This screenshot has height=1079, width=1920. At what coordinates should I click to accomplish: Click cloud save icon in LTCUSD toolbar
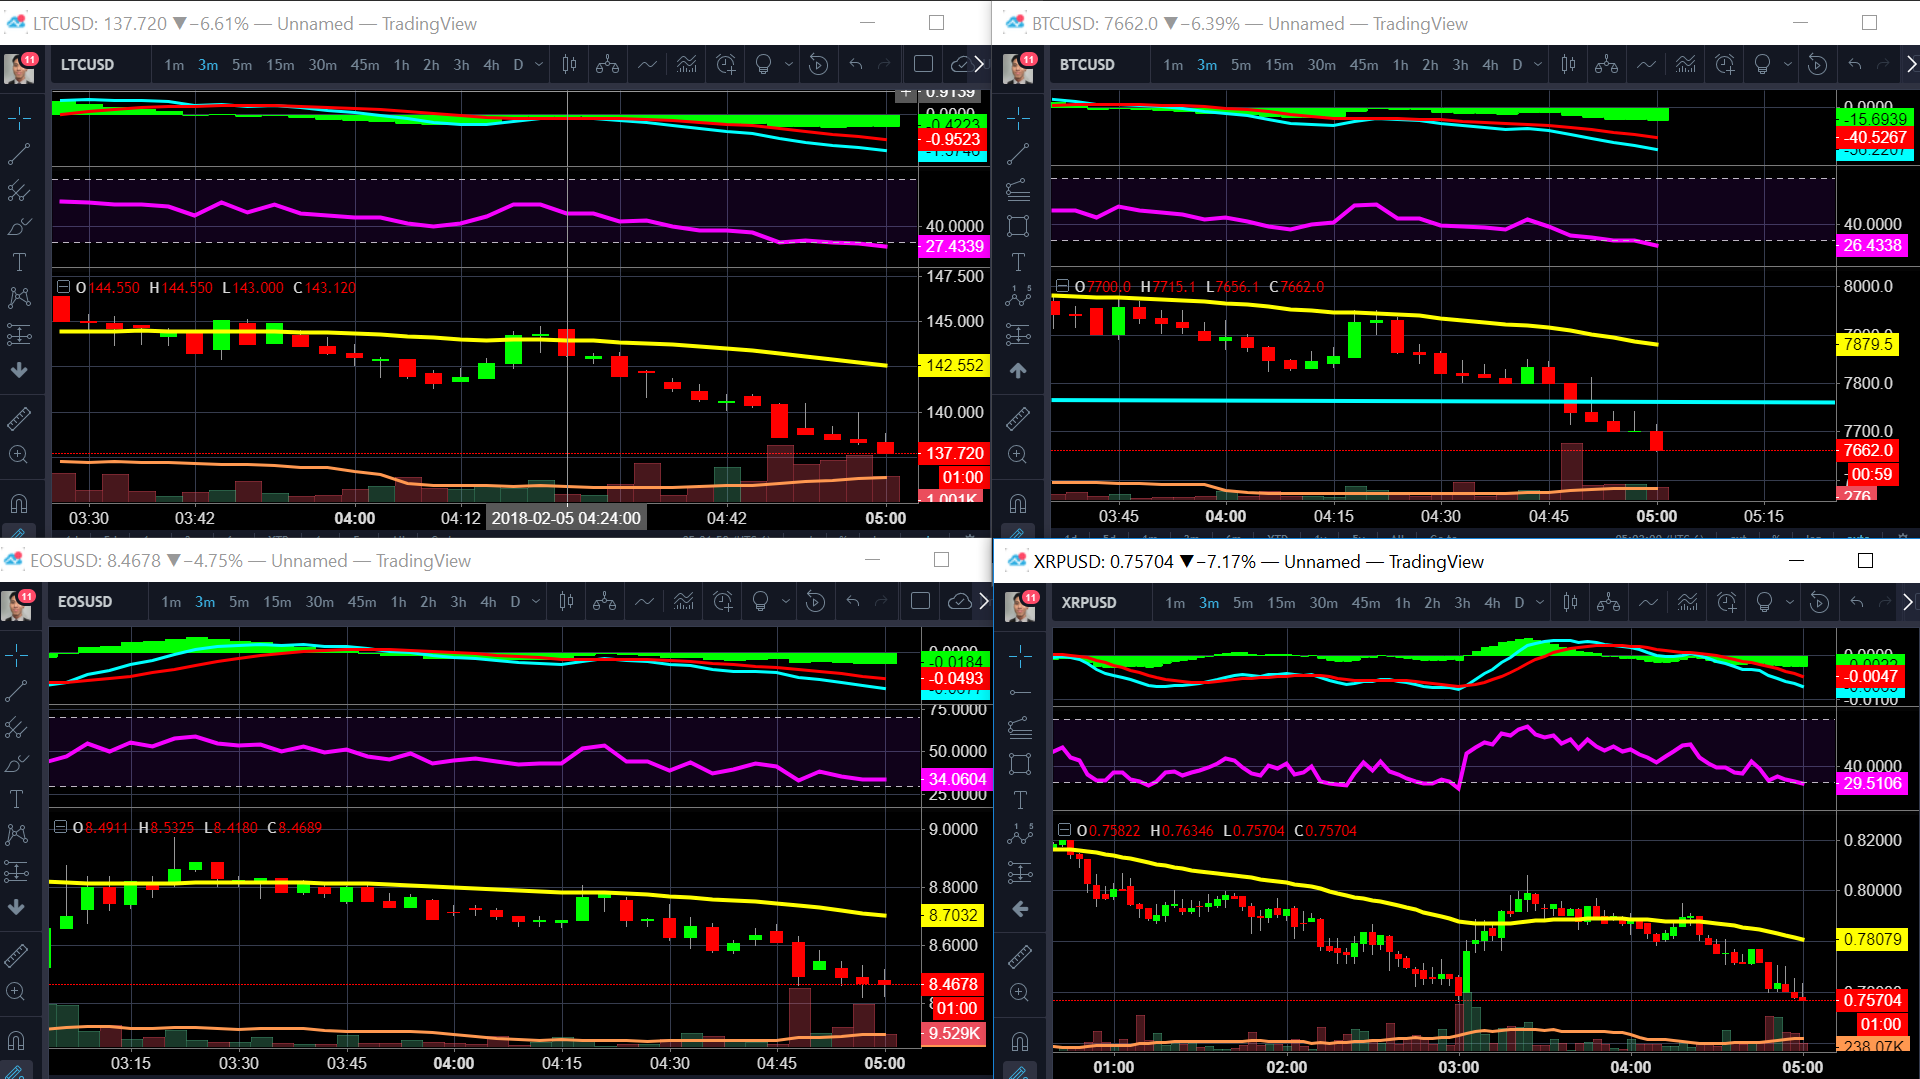(960, 65)
